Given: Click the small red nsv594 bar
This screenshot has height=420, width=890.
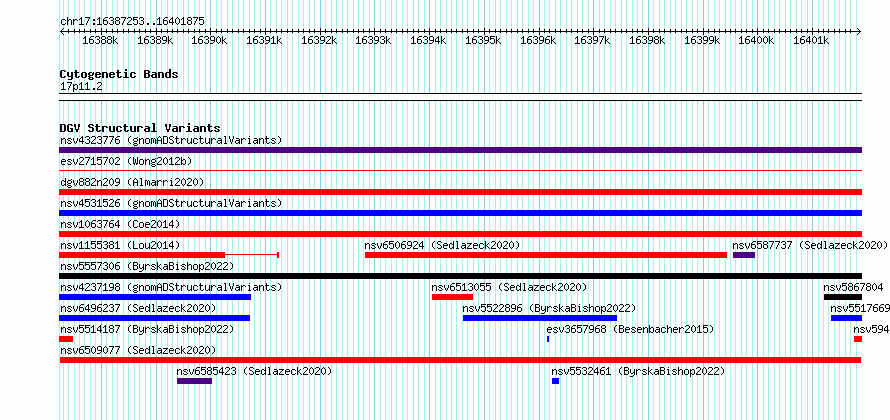Looking at the screenshot, I should pos(858,339).
